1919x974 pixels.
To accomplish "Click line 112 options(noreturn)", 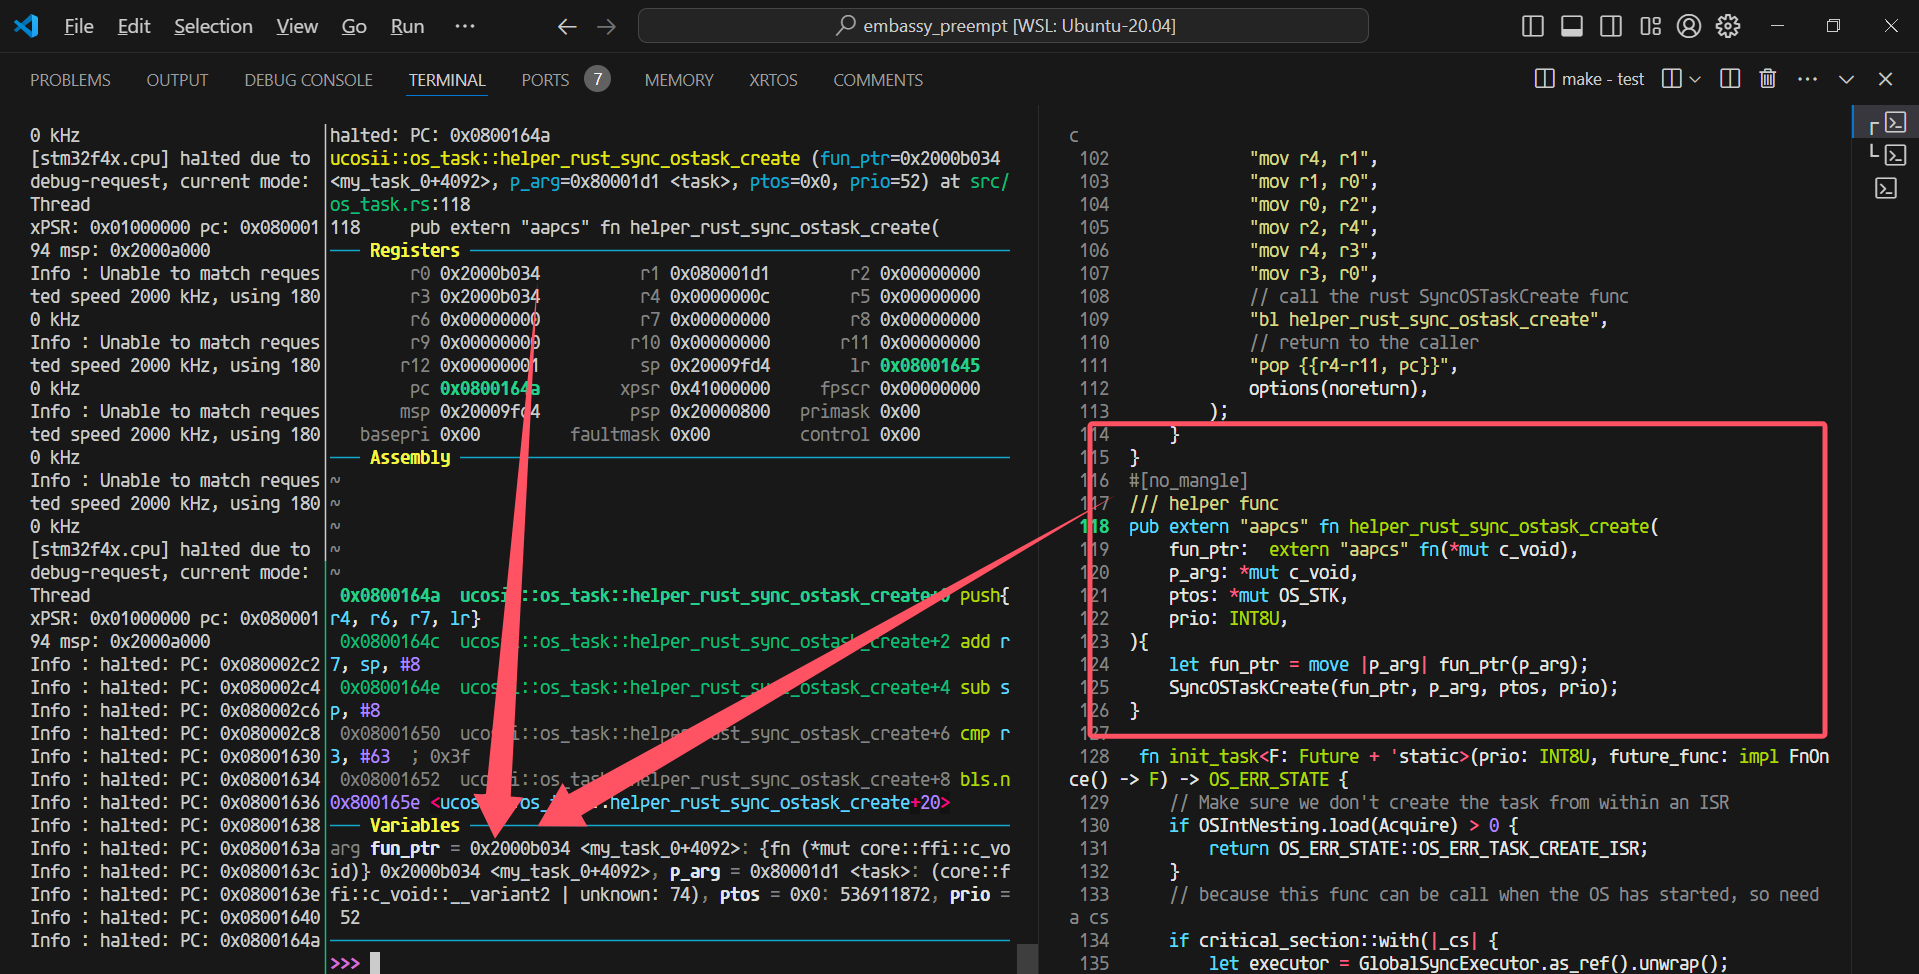I will [x=1338, y=388].
